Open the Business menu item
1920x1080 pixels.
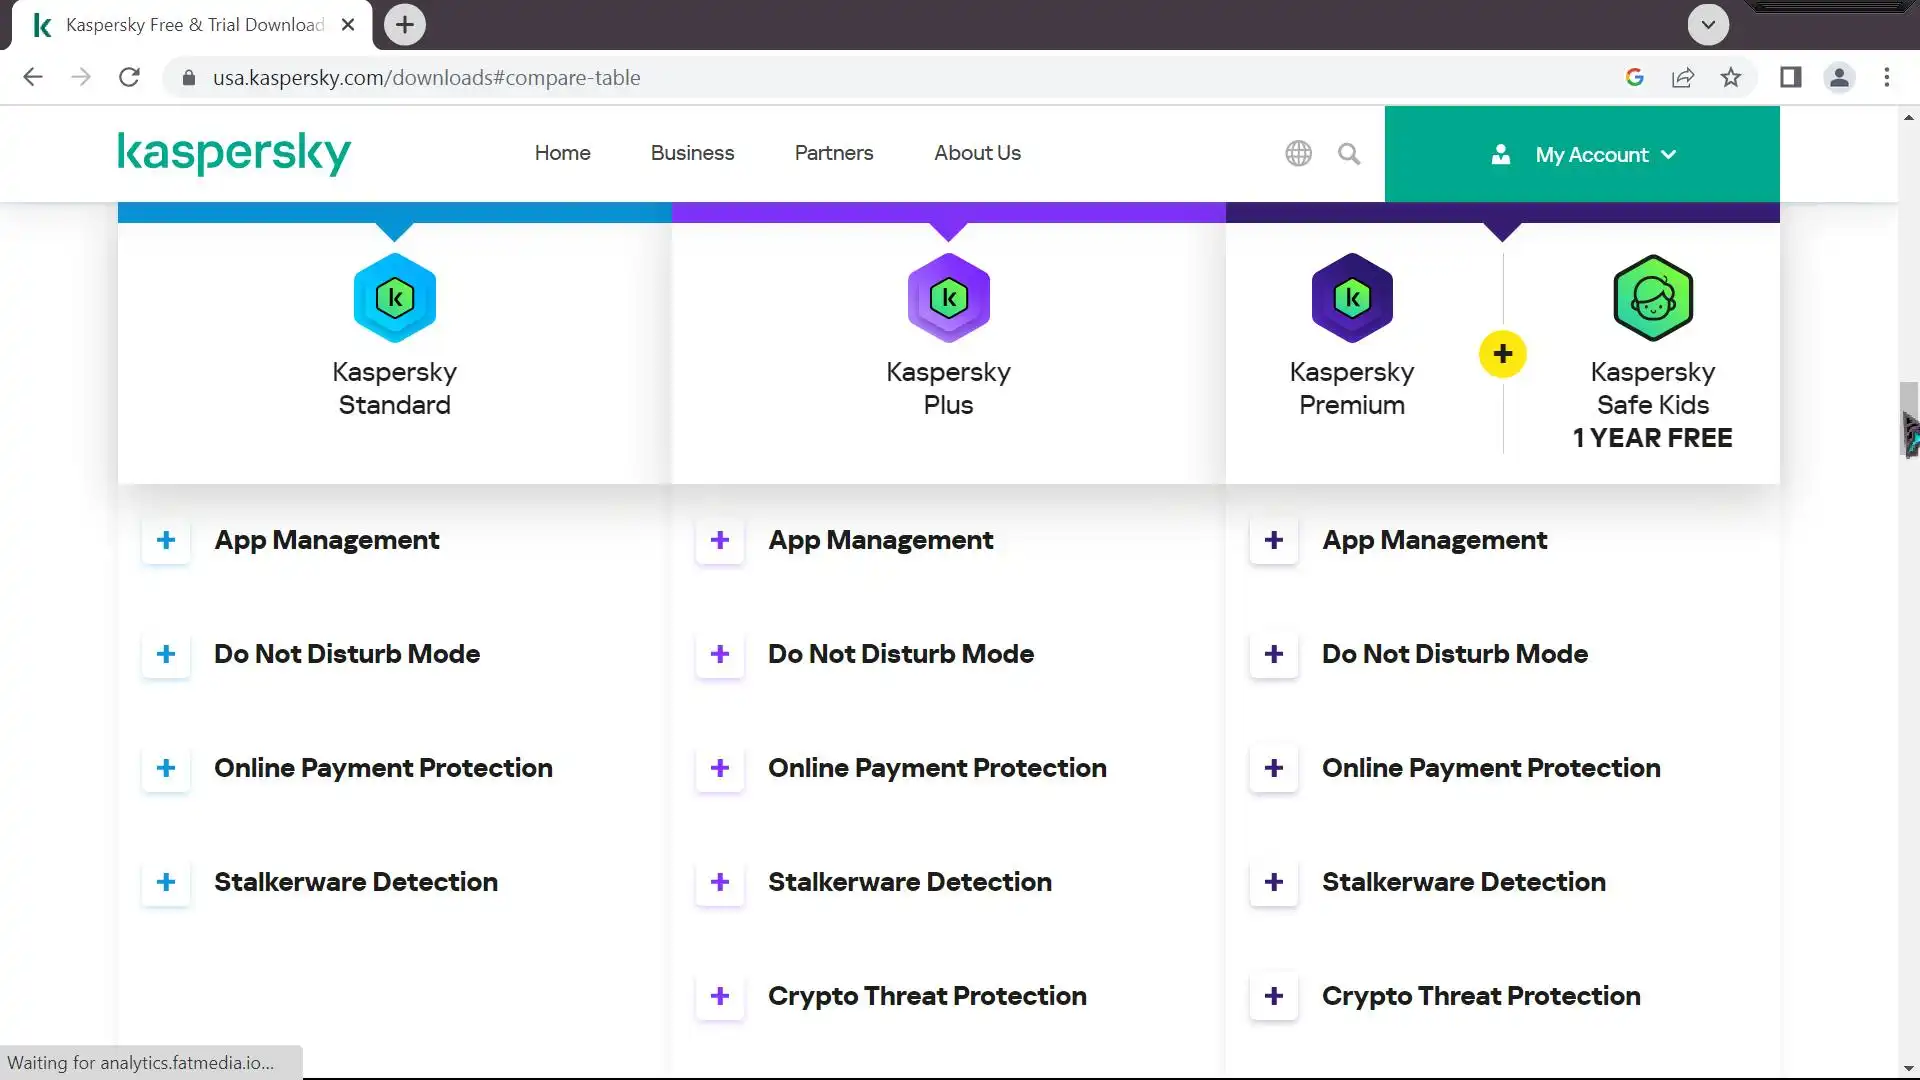click(x=692, y=153)
